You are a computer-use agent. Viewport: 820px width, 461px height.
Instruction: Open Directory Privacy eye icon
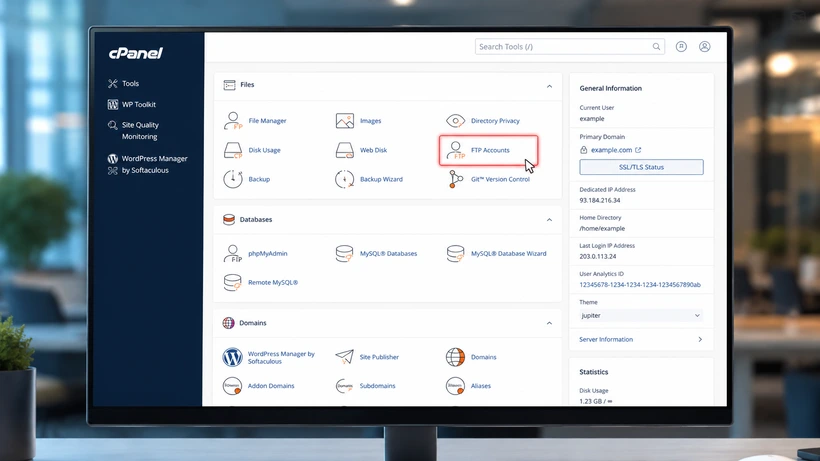[455, 121]
